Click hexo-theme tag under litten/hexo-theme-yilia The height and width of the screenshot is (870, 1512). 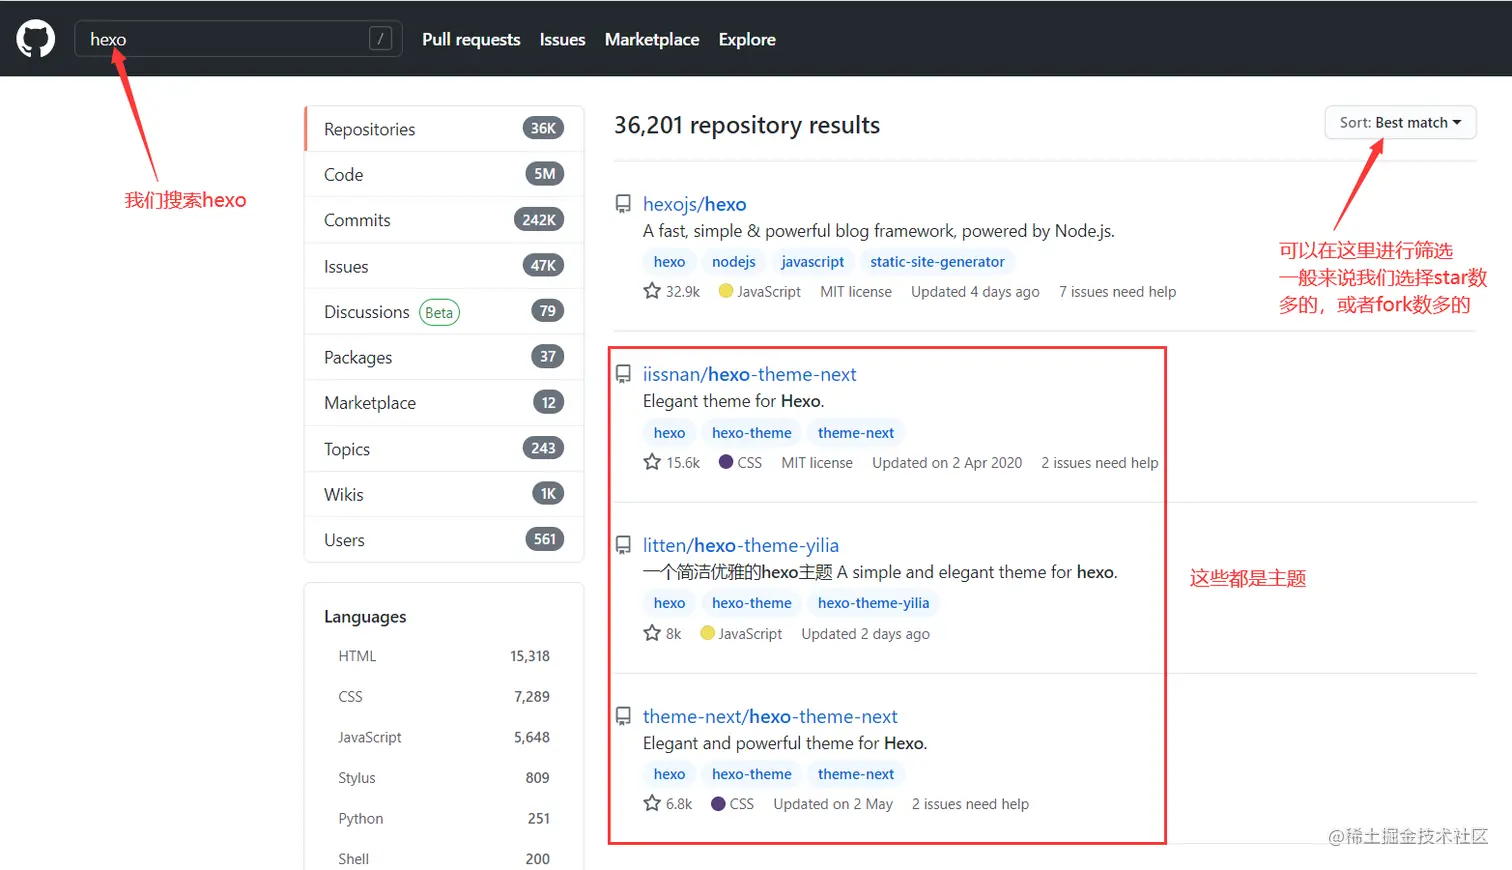pyautogui.click(x=752, y=603)
